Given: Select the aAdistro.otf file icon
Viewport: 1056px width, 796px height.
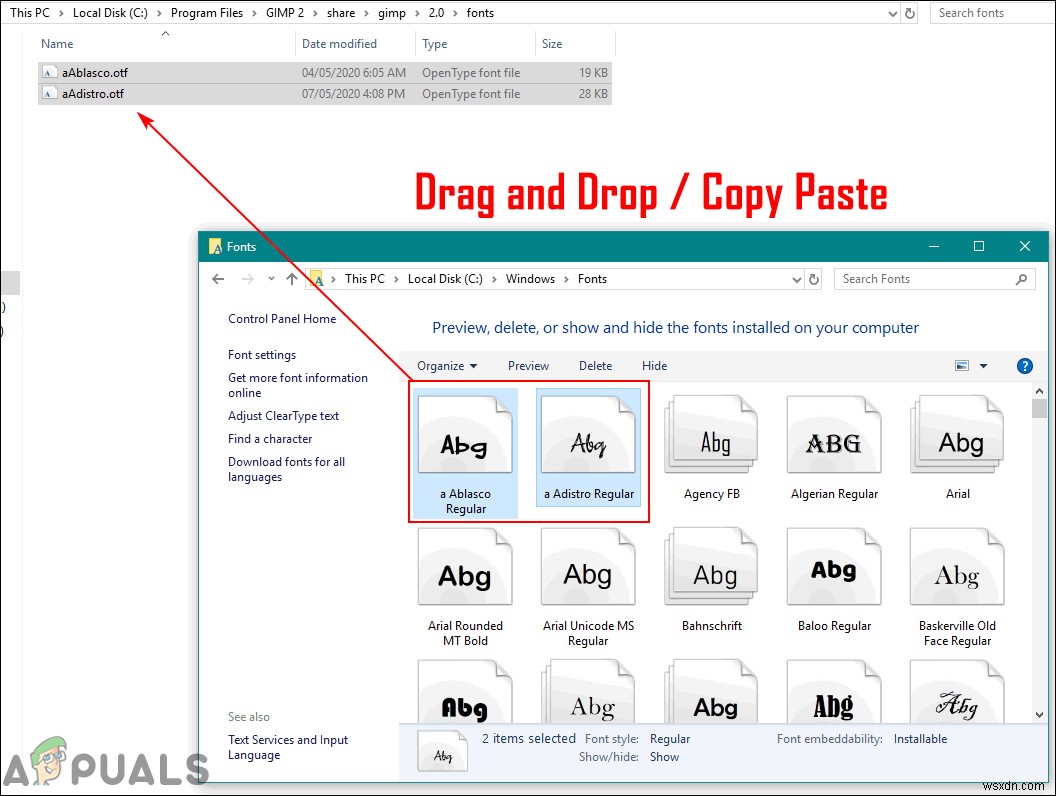Looking at the screenshot, I should point(51,93).
